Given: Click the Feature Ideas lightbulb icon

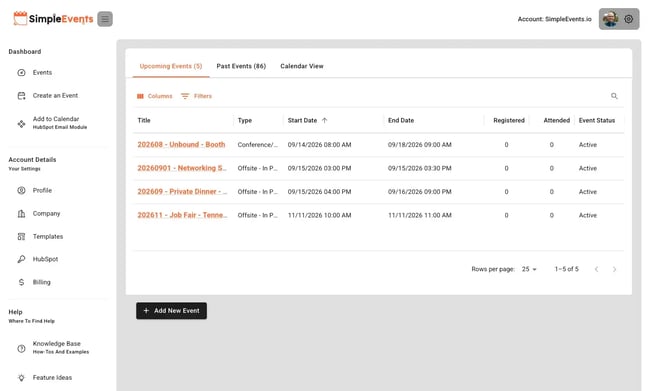Looking at the screenshot, I should click(21, 377).
